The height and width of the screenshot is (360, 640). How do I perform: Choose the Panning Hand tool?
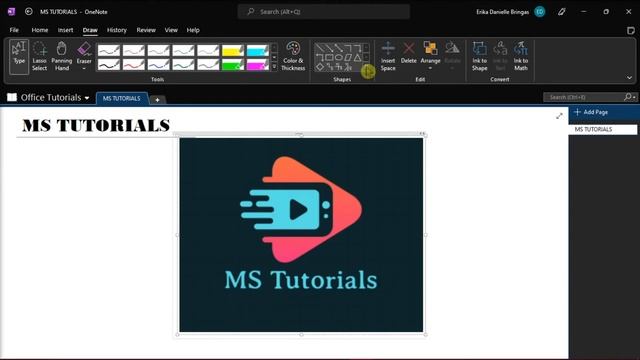click(62, 56)
